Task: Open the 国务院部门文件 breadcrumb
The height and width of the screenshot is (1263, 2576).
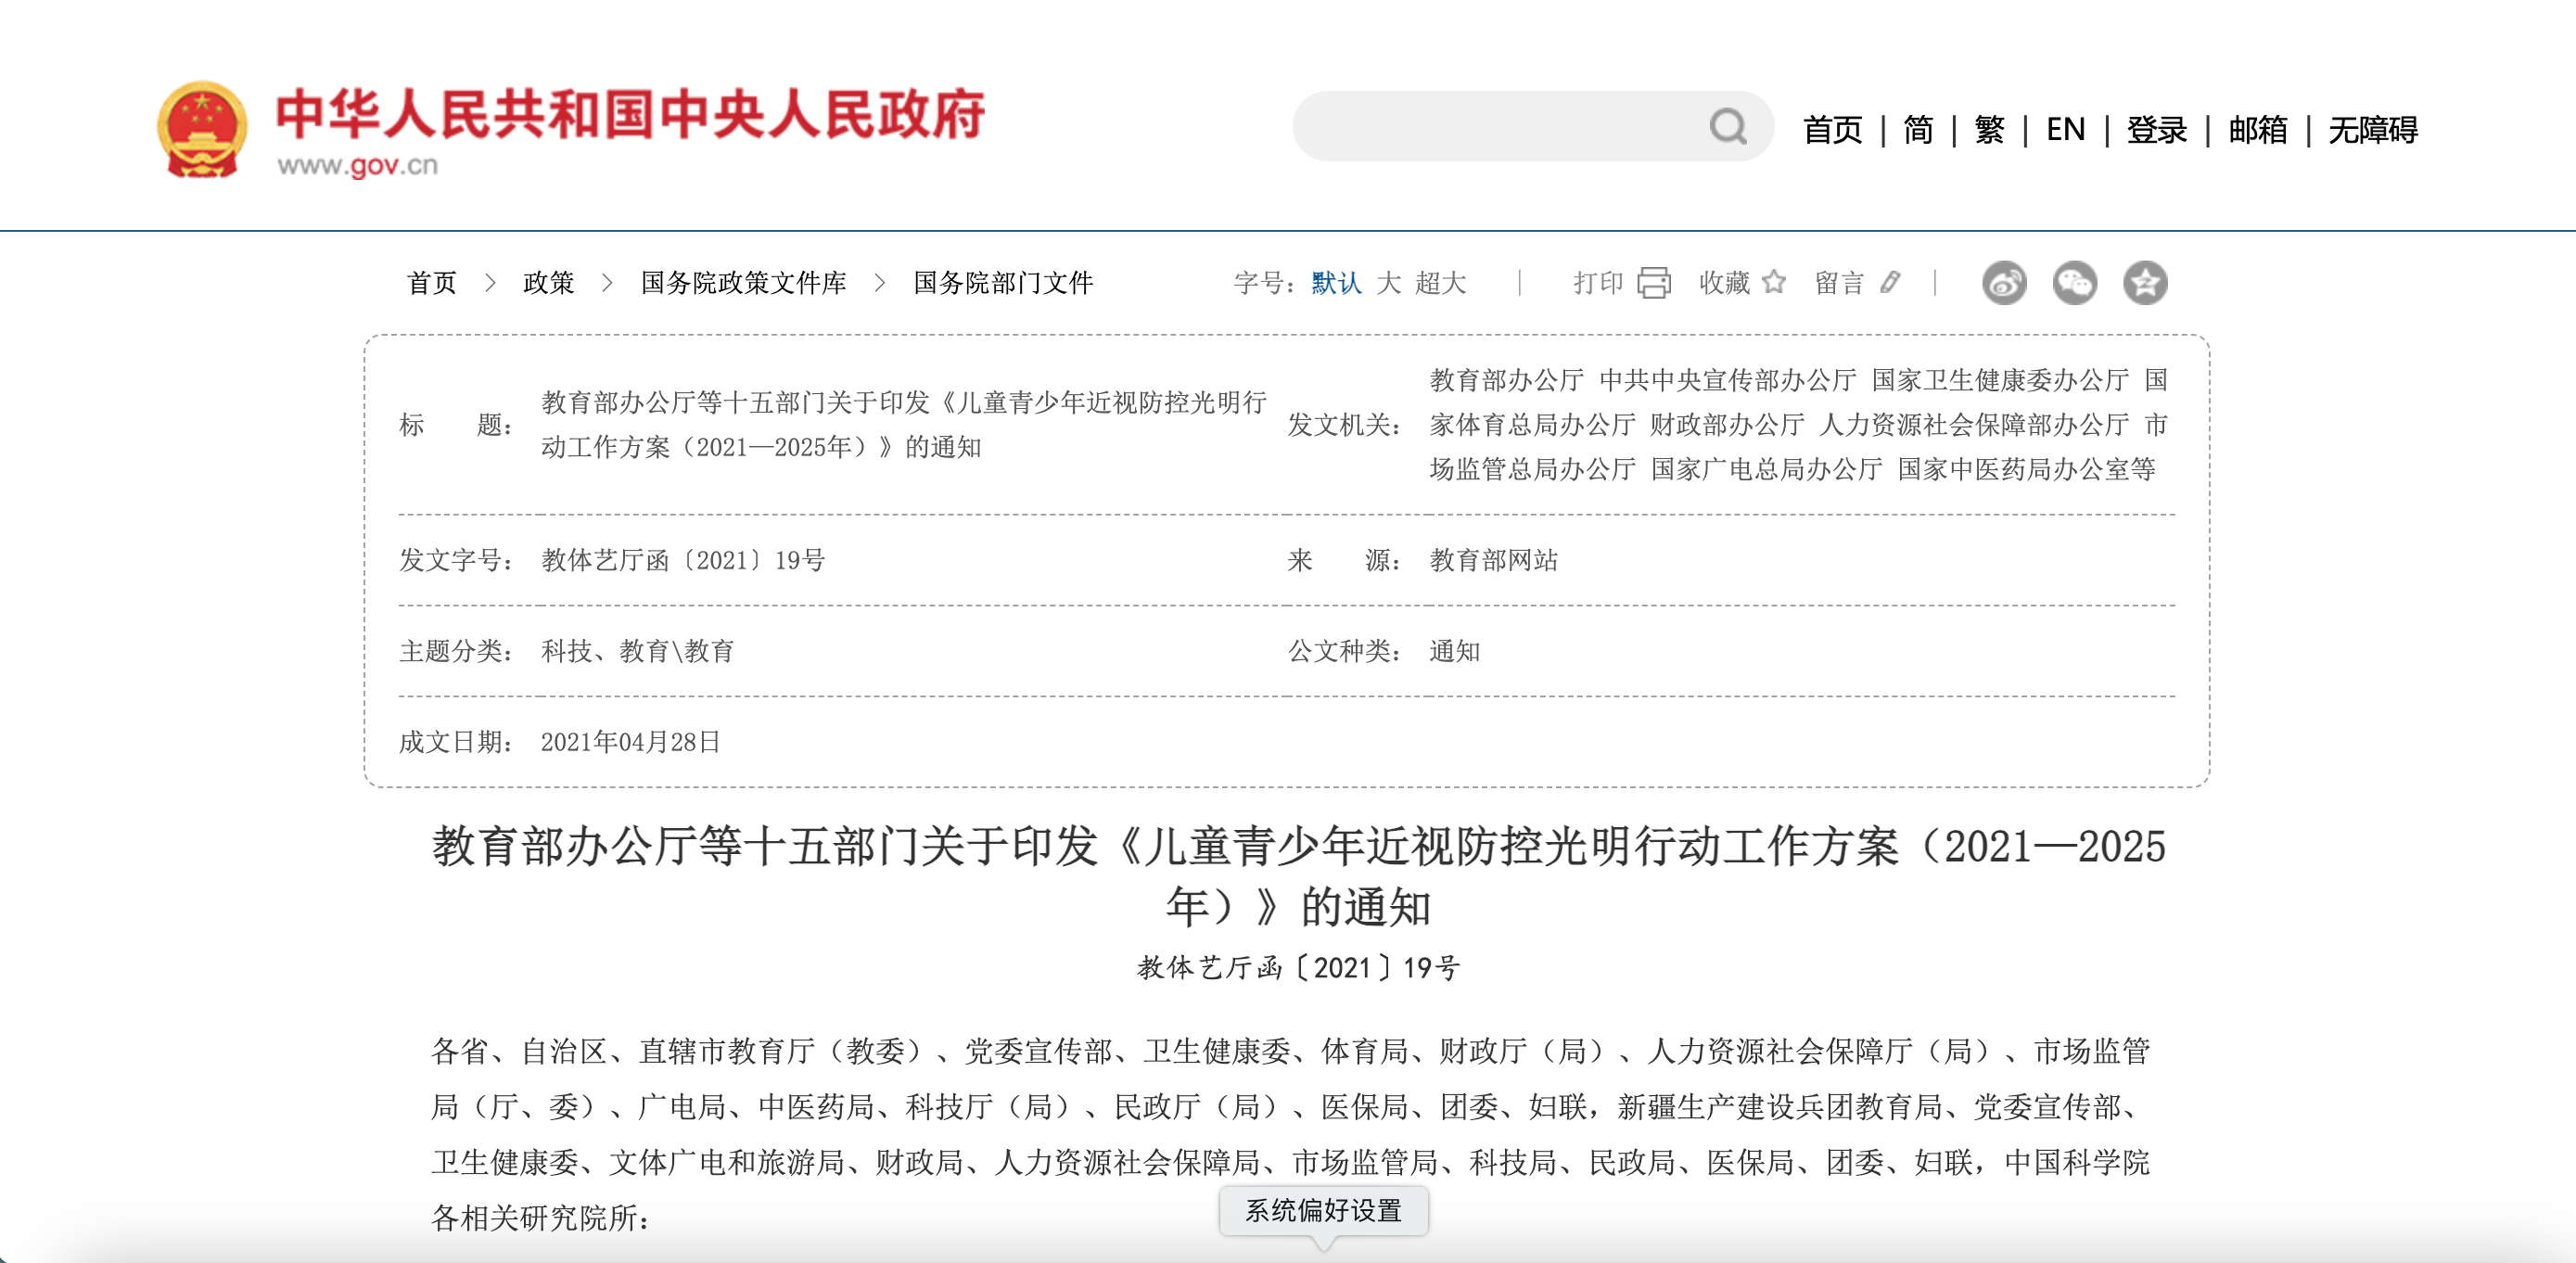Action: point(1003,283)
